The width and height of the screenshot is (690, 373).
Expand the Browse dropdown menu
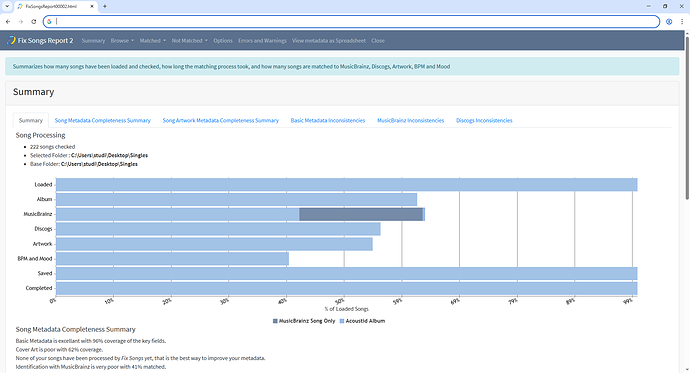(122, 40)
